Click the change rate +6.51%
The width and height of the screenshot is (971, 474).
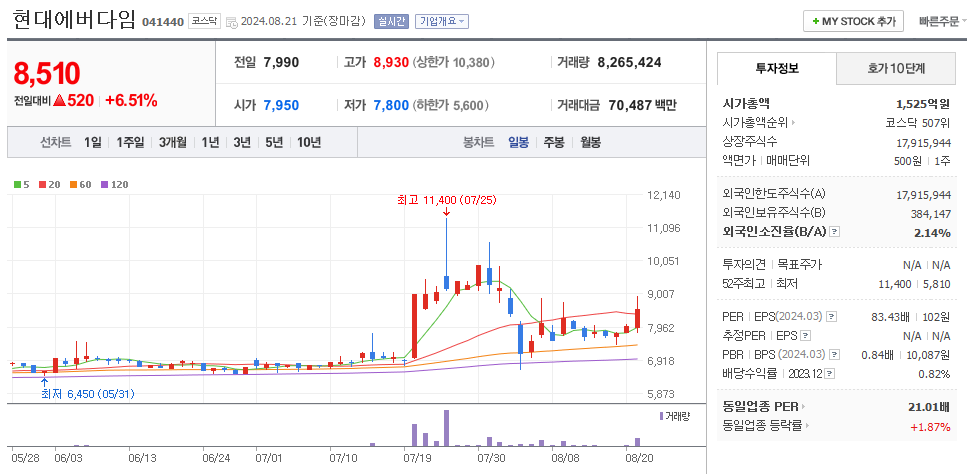131,100
